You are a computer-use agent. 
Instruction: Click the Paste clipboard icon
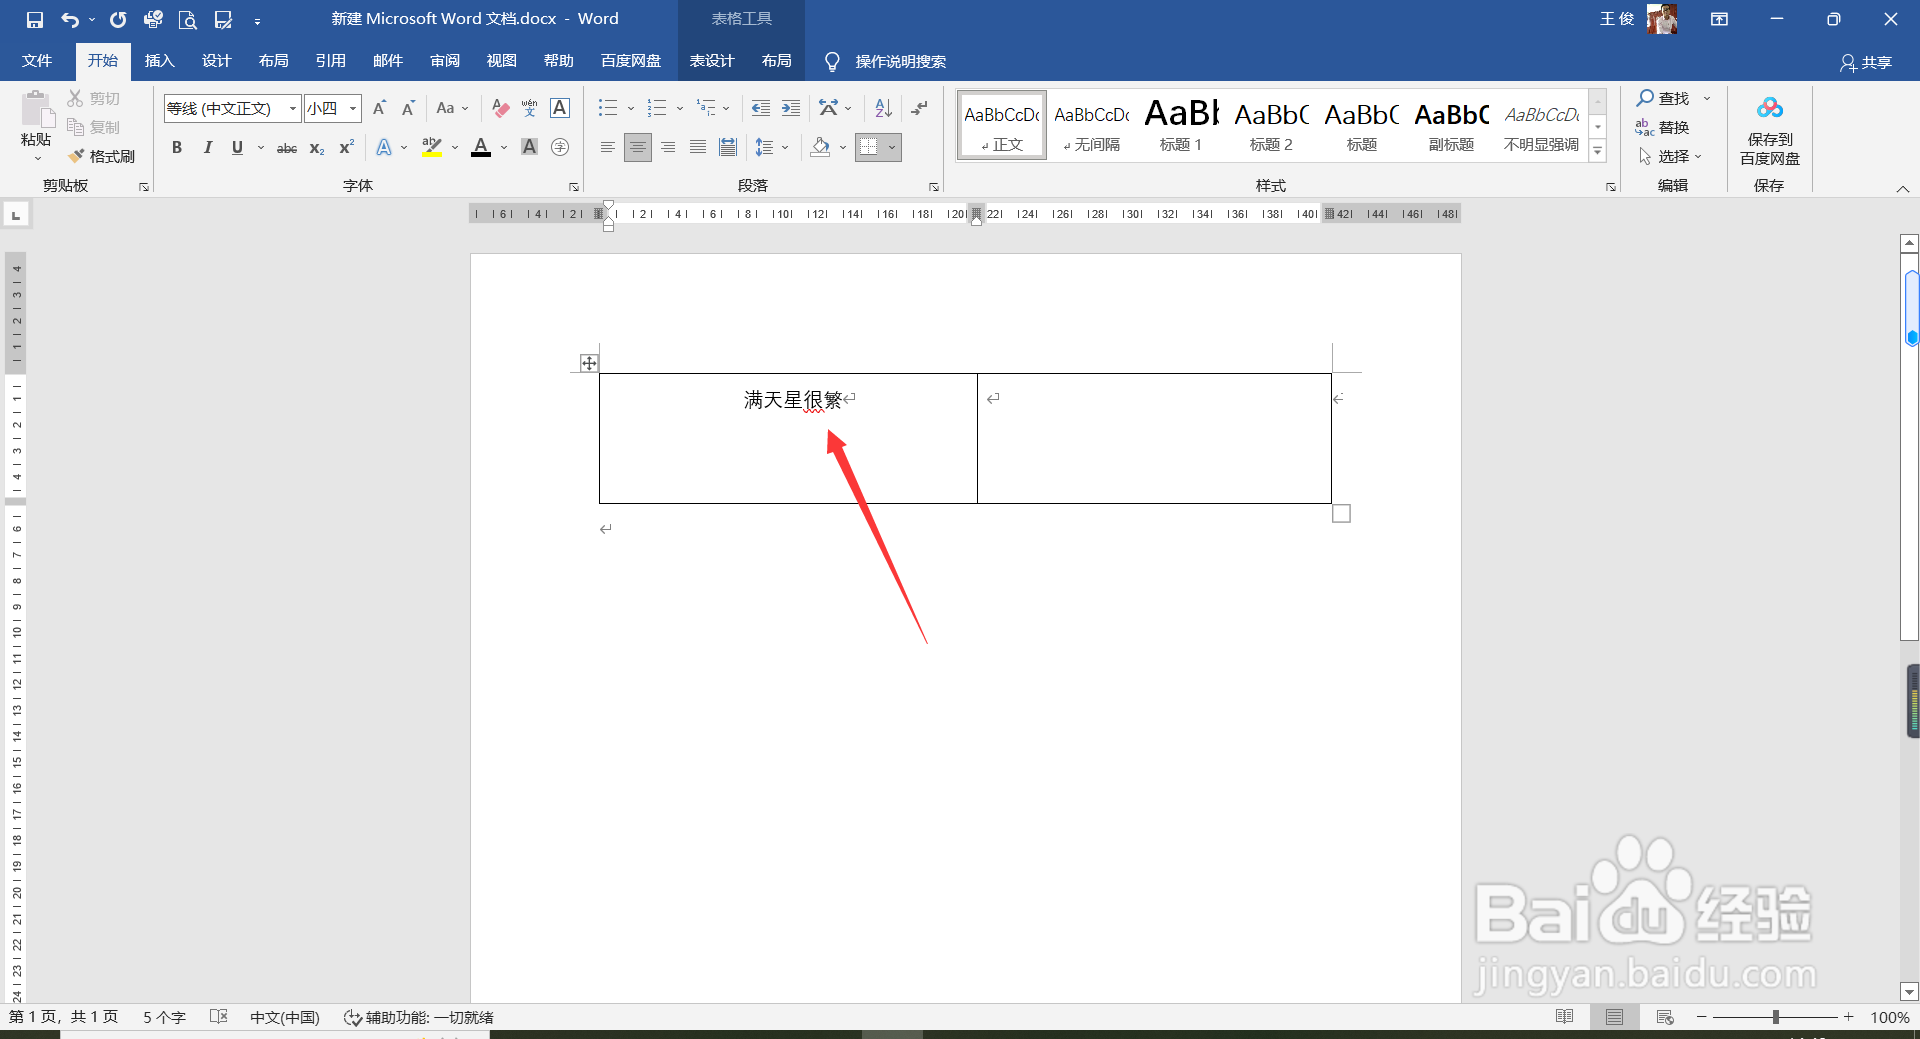36,109
